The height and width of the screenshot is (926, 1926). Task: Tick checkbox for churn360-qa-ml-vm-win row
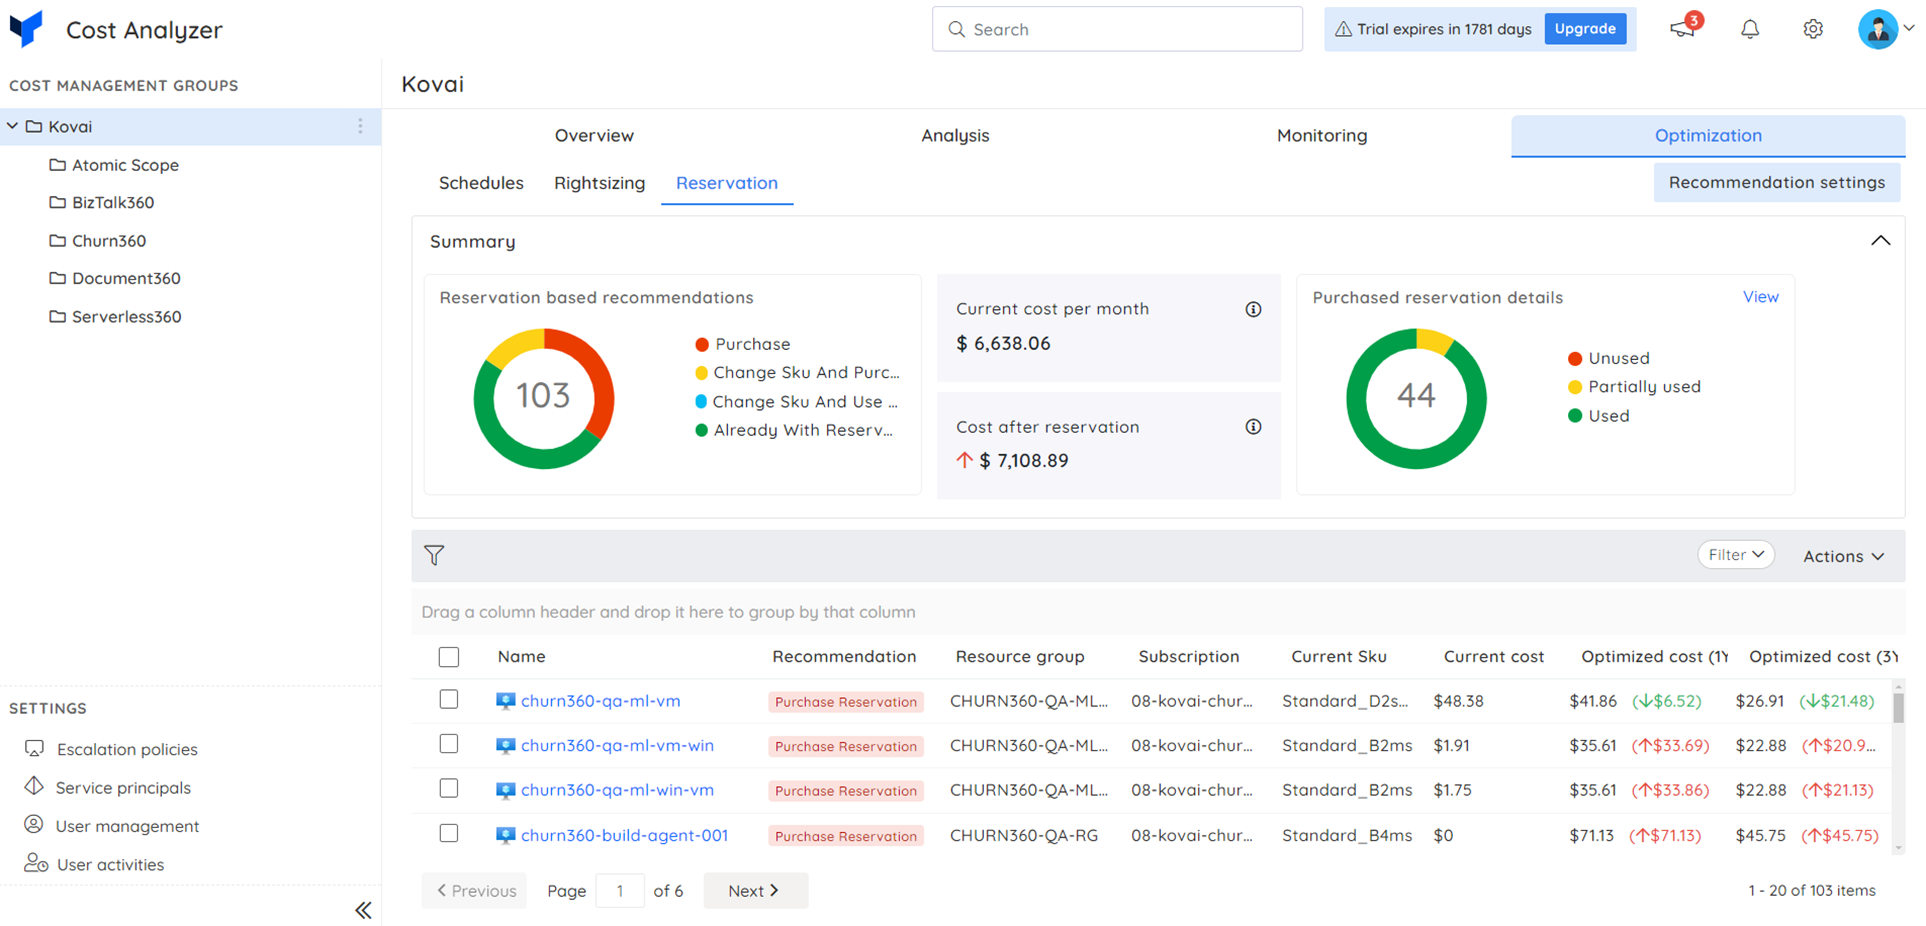[449, 744]
